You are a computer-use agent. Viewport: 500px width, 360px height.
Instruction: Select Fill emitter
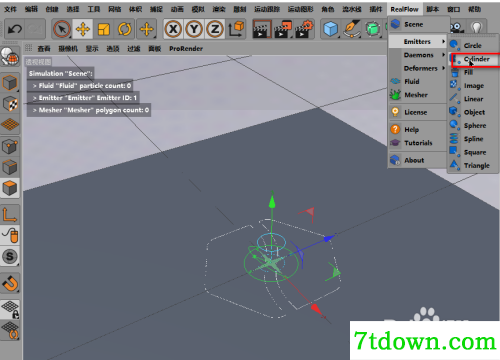point(473,72)
